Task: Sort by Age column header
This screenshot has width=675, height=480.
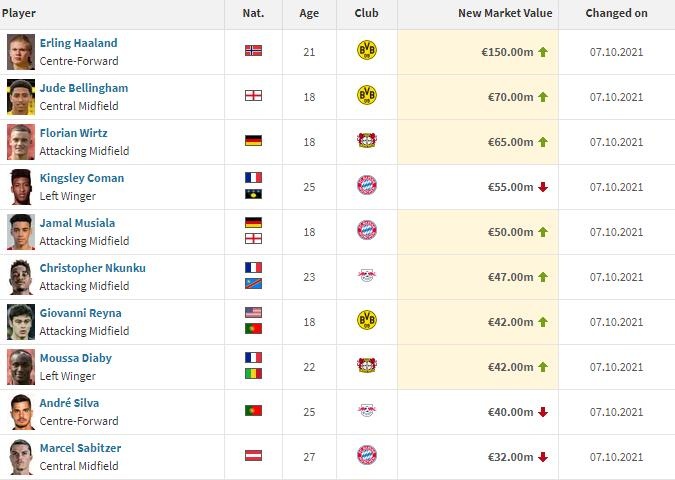Action: (309, 13)
